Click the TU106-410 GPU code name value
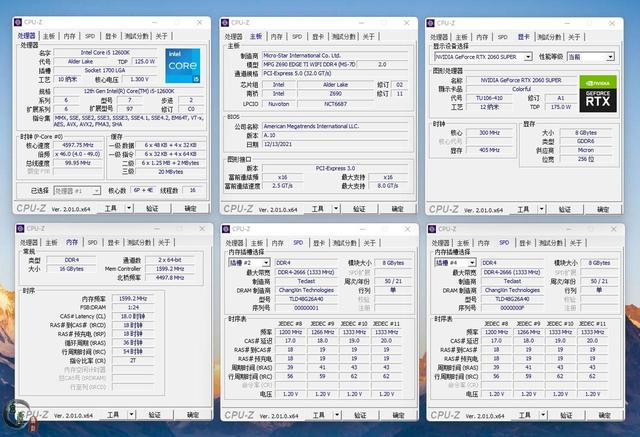640x437 pixels. [x=489, y=98]
